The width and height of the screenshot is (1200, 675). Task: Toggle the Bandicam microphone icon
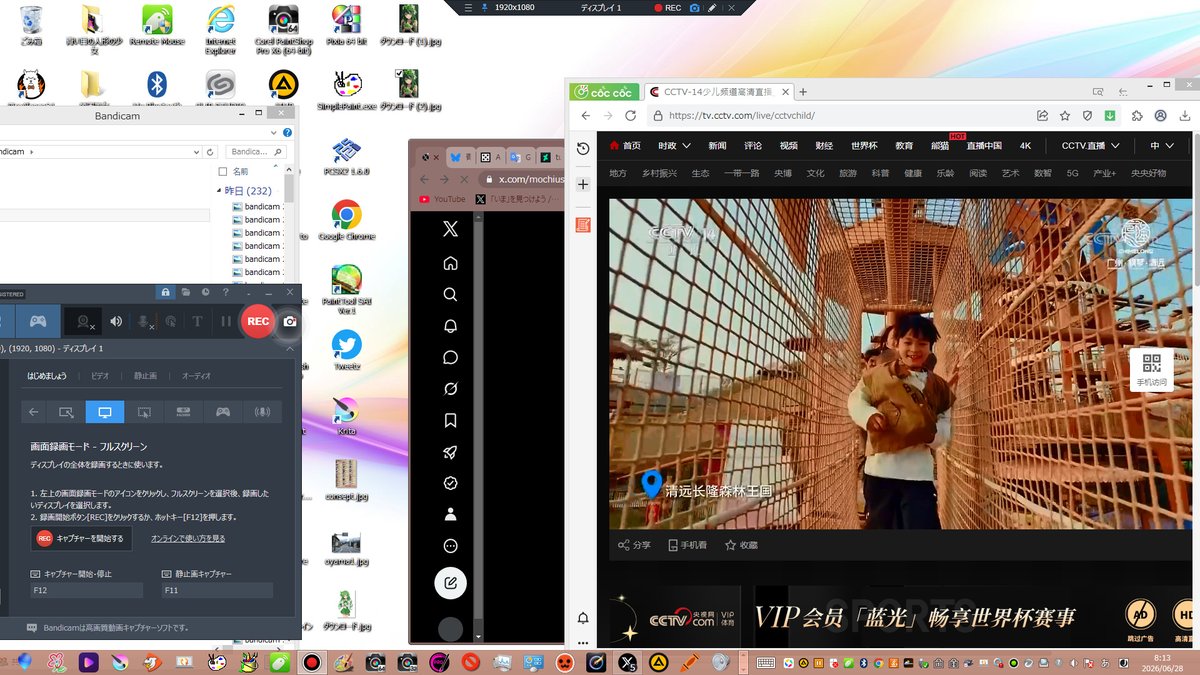[144, 321]
